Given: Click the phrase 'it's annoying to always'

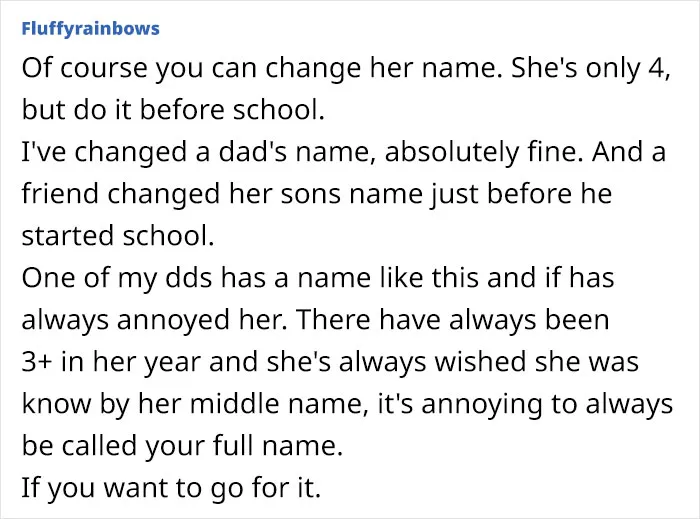Looking at the screenshot, I should coord(525,404).
